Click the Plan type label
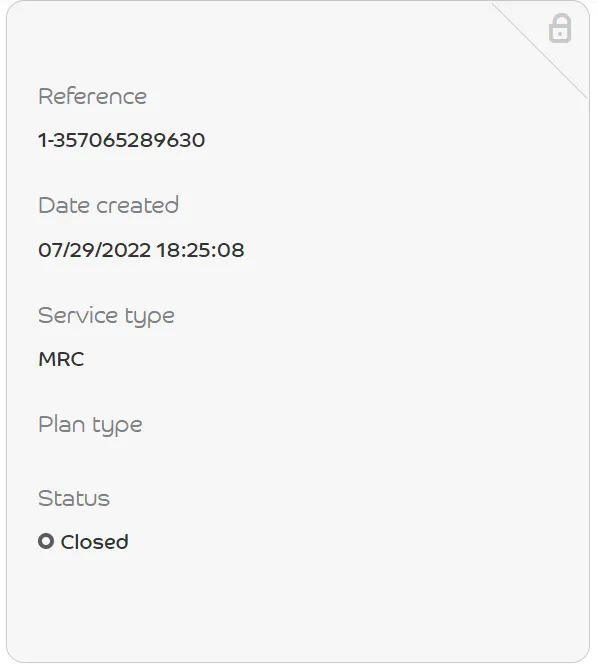The width and height of the screenshot is (598, 669). pyautogui.click(x=90, y=425)
